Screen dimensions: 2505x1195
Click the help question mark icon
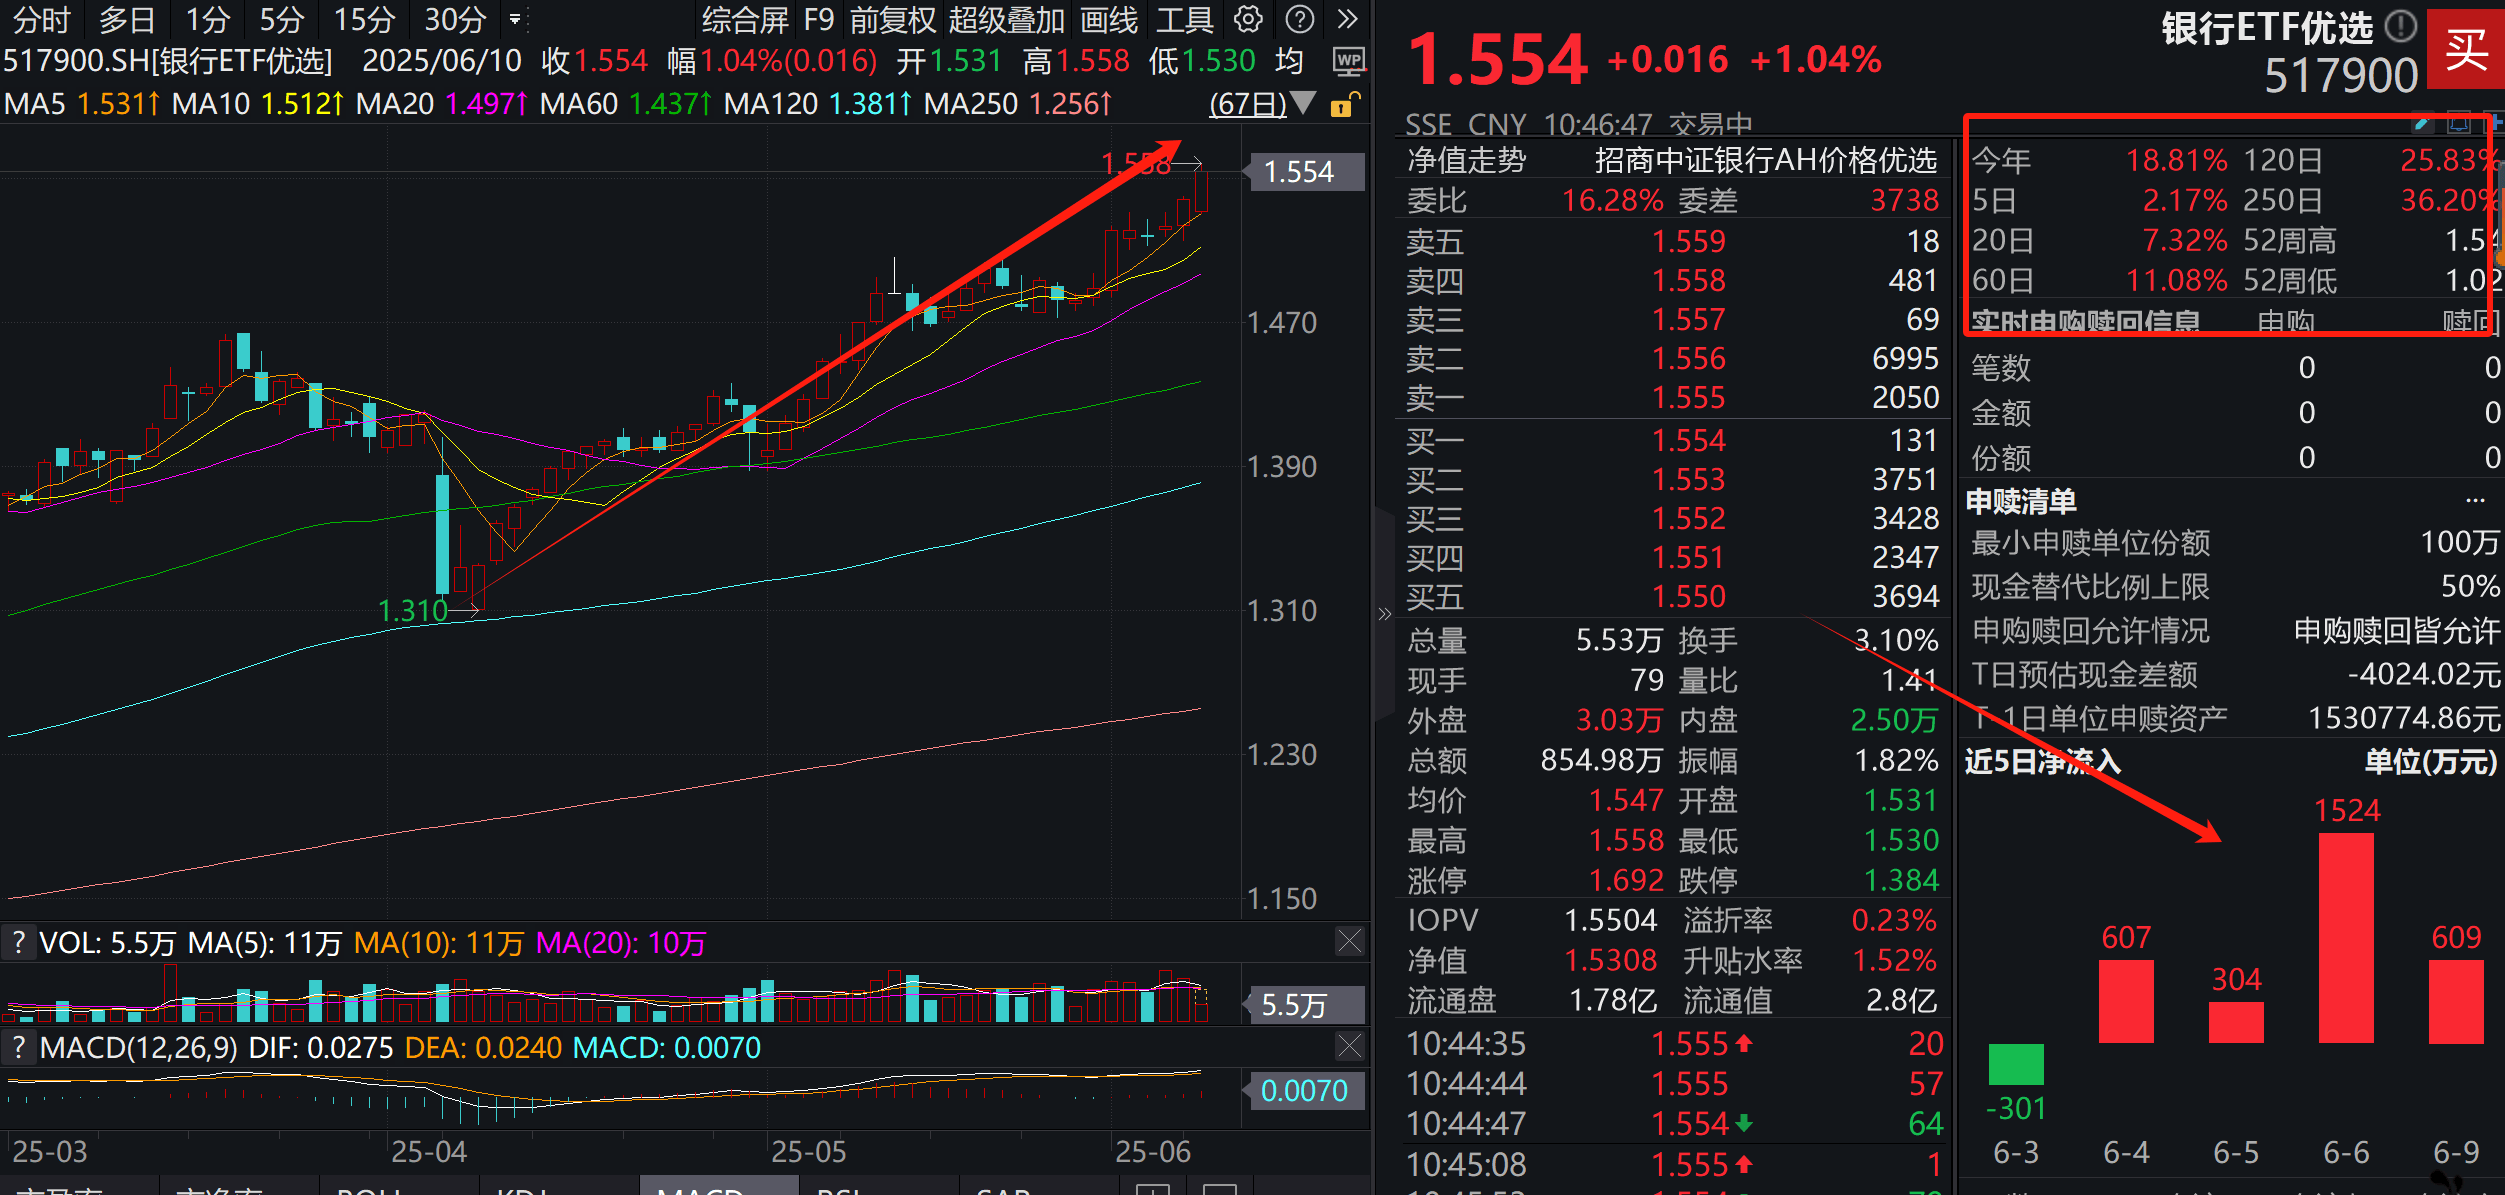1299,19
